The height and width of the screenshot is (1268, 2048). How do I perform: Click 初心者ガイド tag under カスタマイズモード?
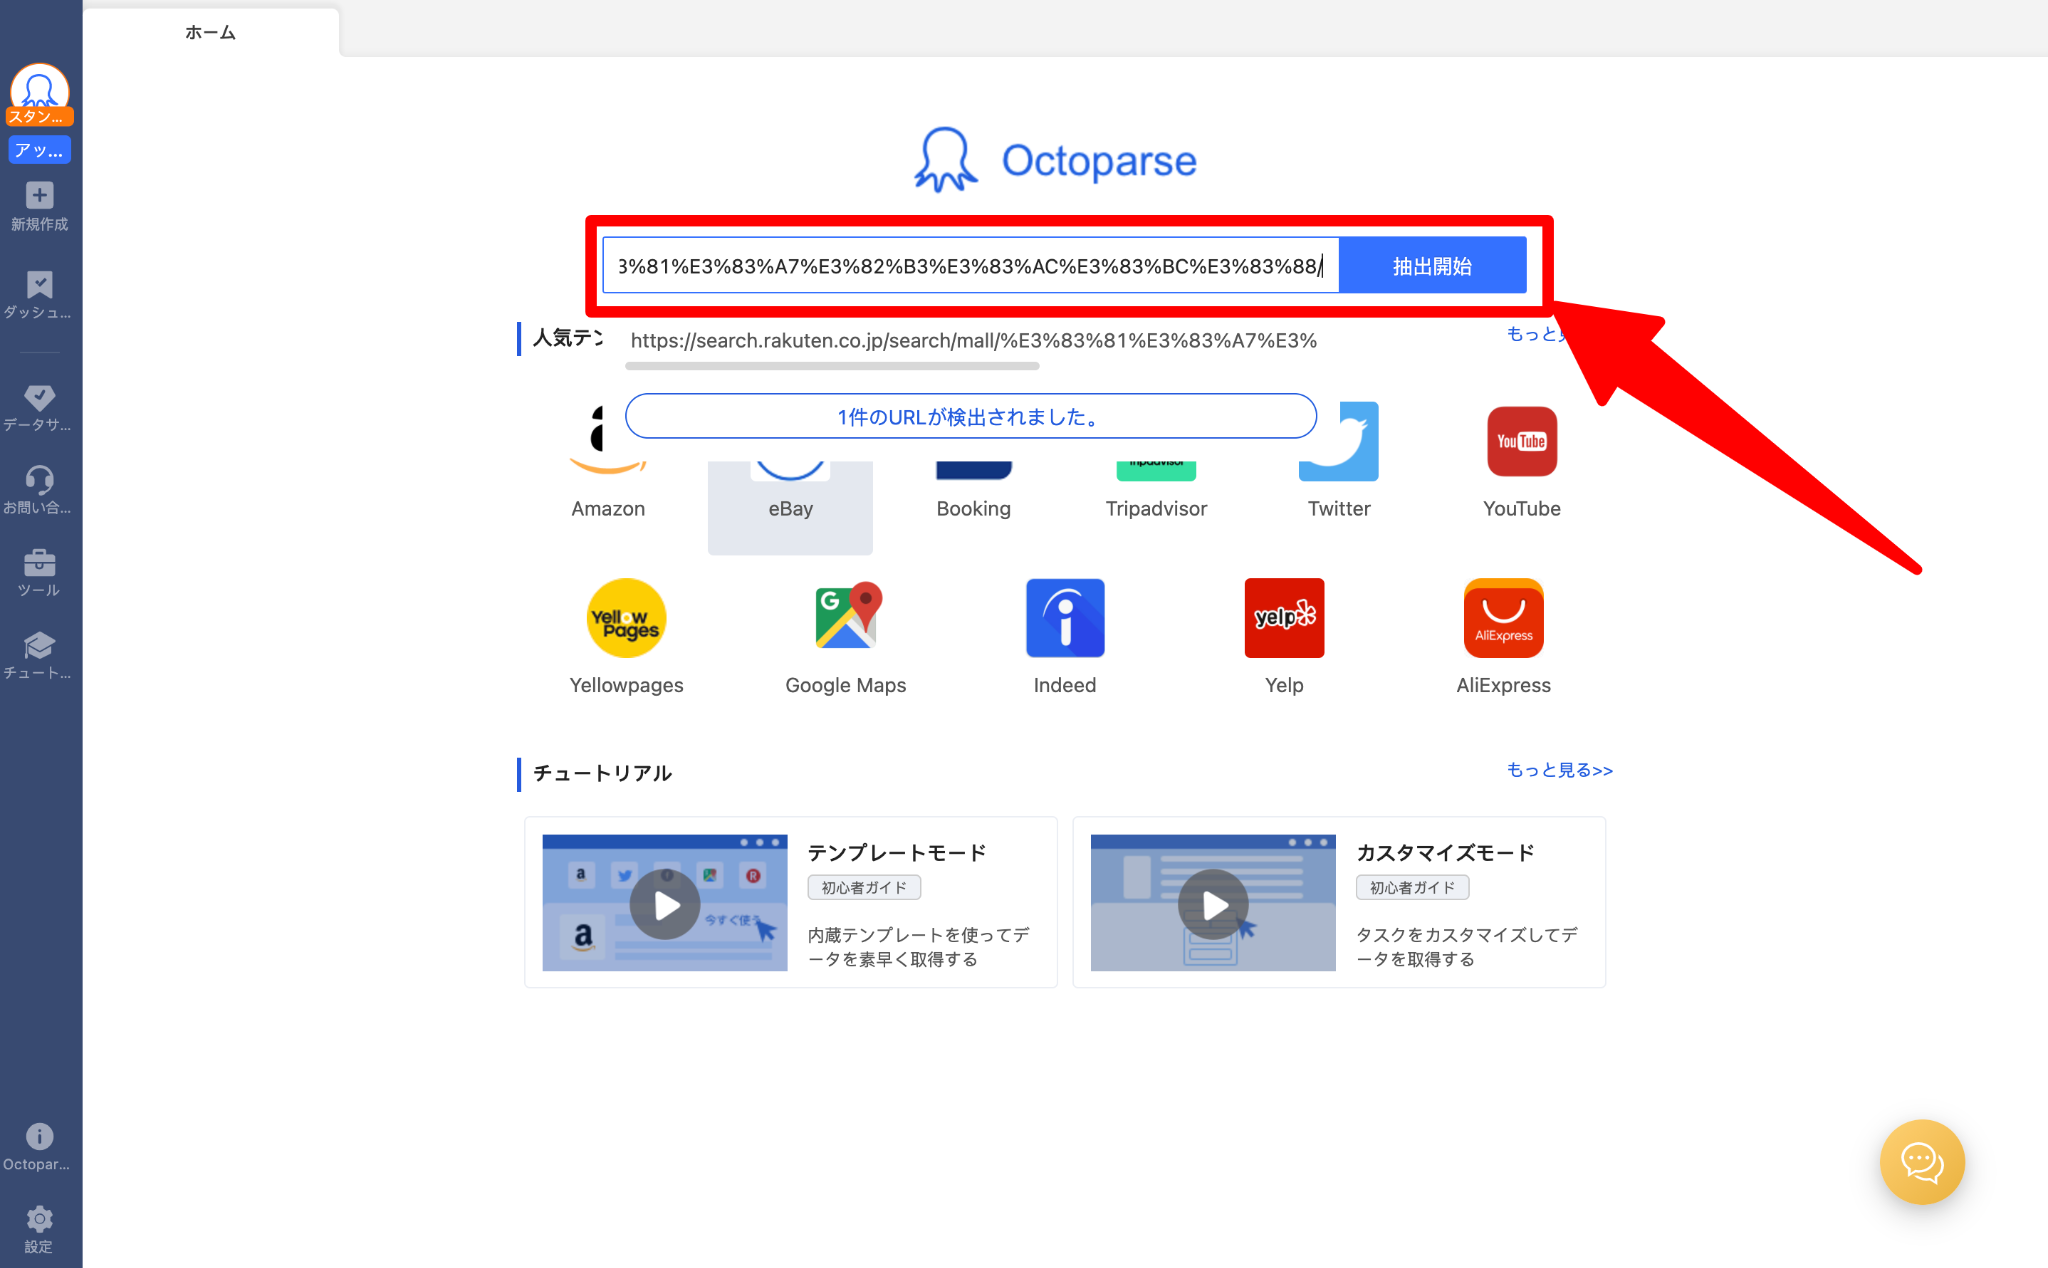point(1412,887)
